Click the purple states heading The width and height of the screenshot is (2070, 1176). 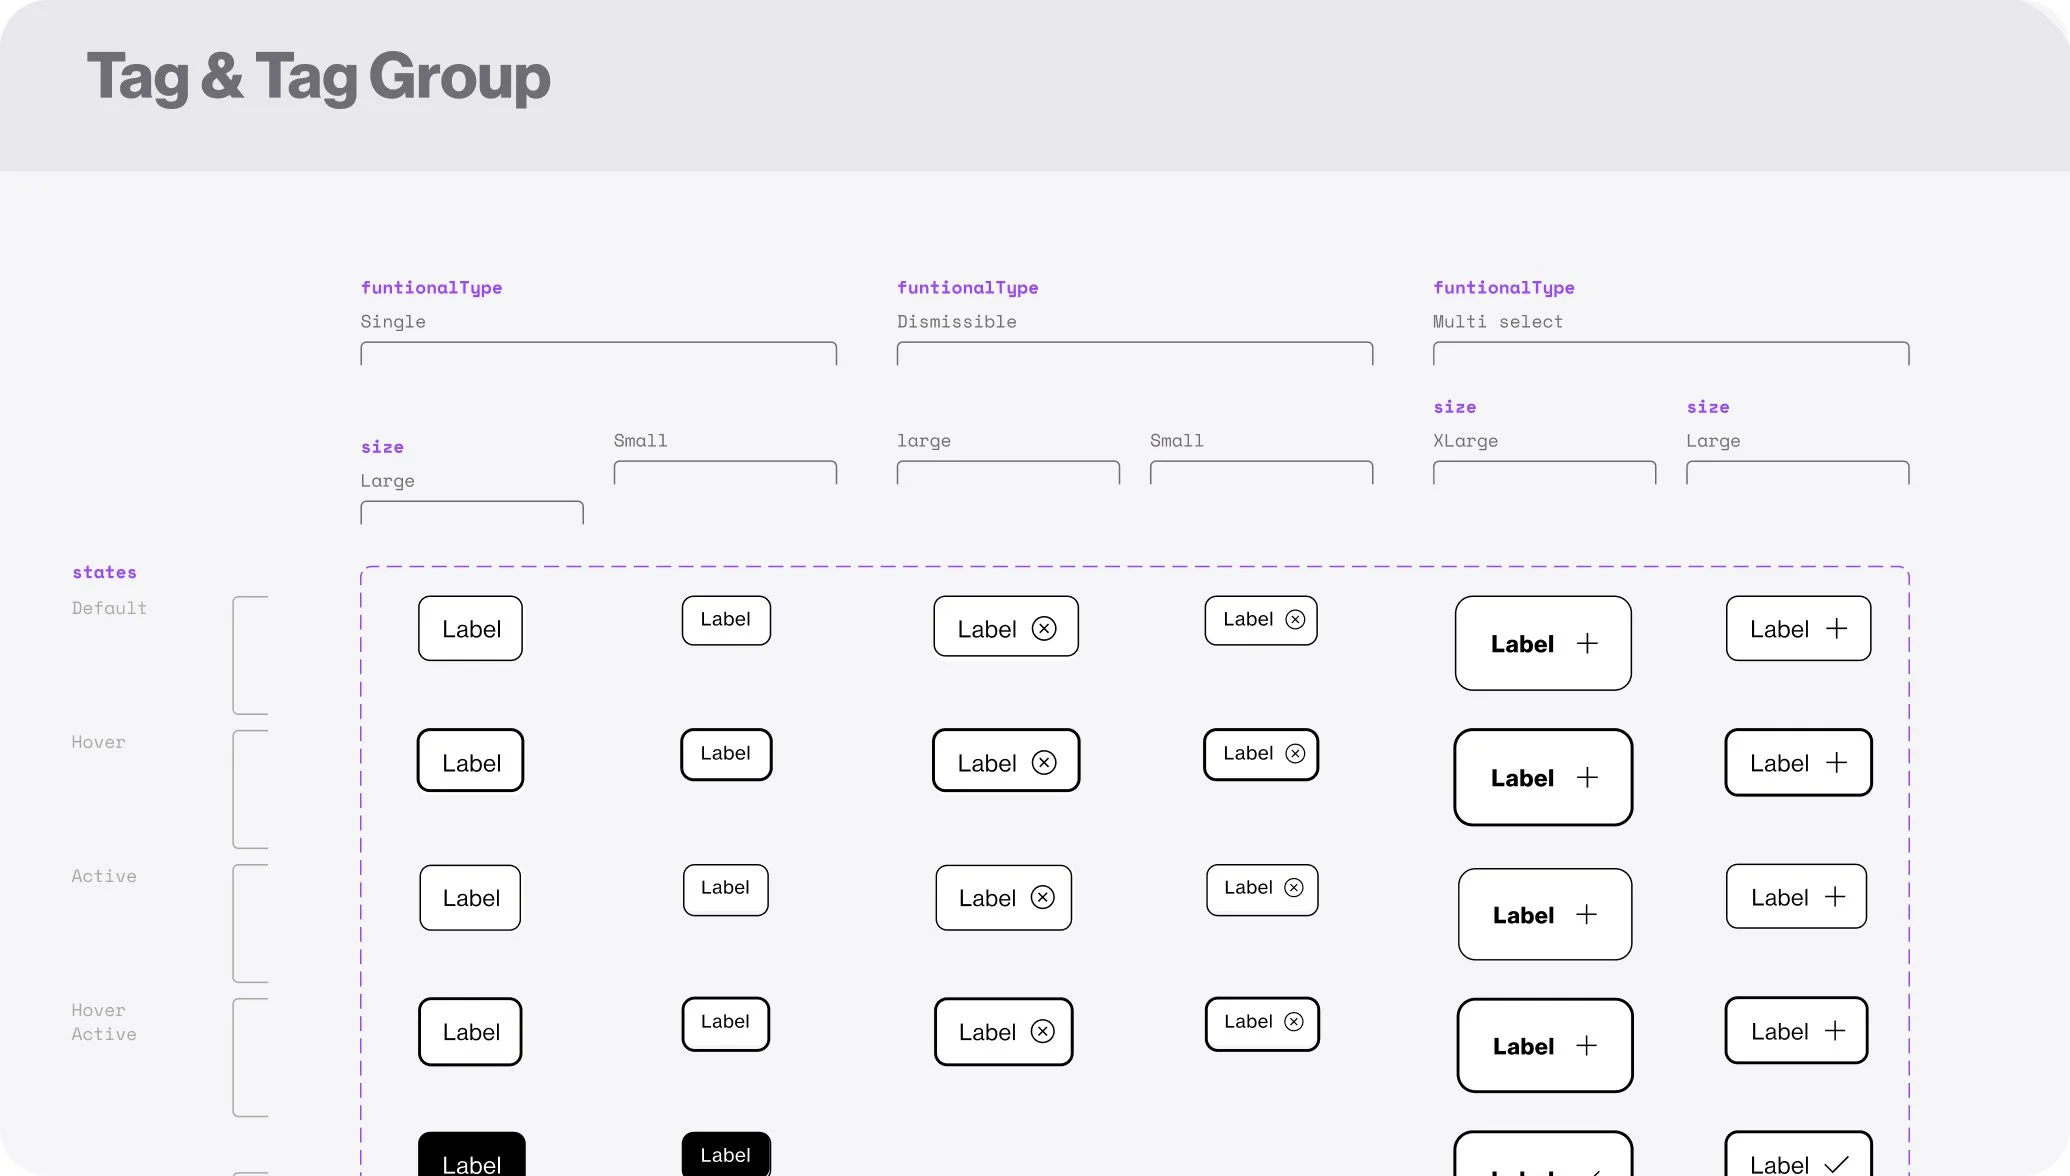point(104,572)
